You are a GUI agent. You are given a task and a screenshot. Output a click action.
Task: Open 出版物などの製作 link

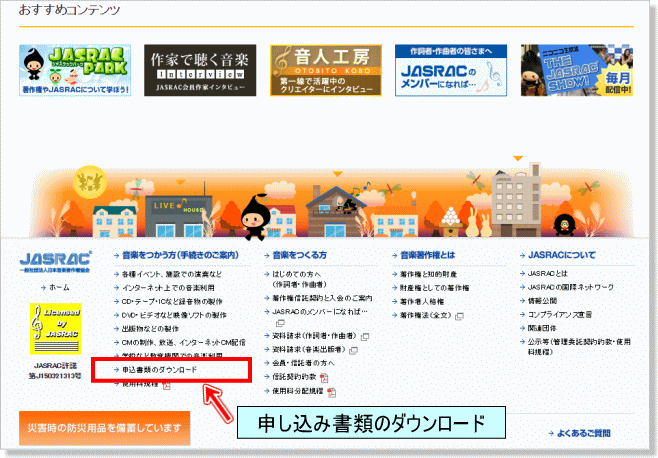pos(150,329)
